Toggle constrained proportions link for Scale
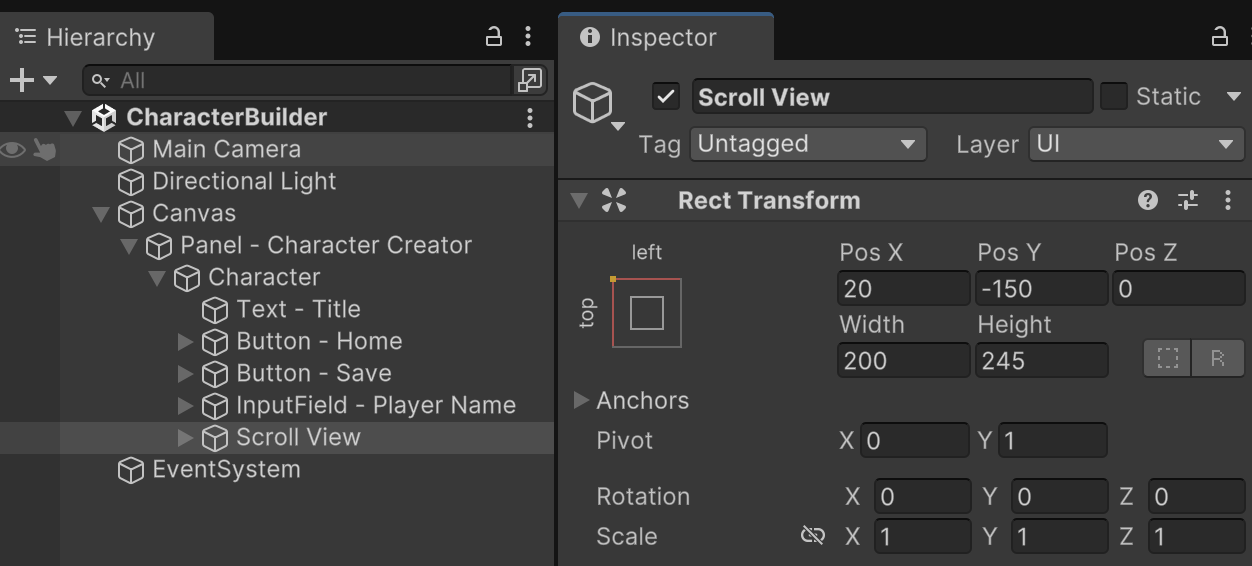Screen dimensions: 1252x566 pyautogui.click(x=813, y=536)
